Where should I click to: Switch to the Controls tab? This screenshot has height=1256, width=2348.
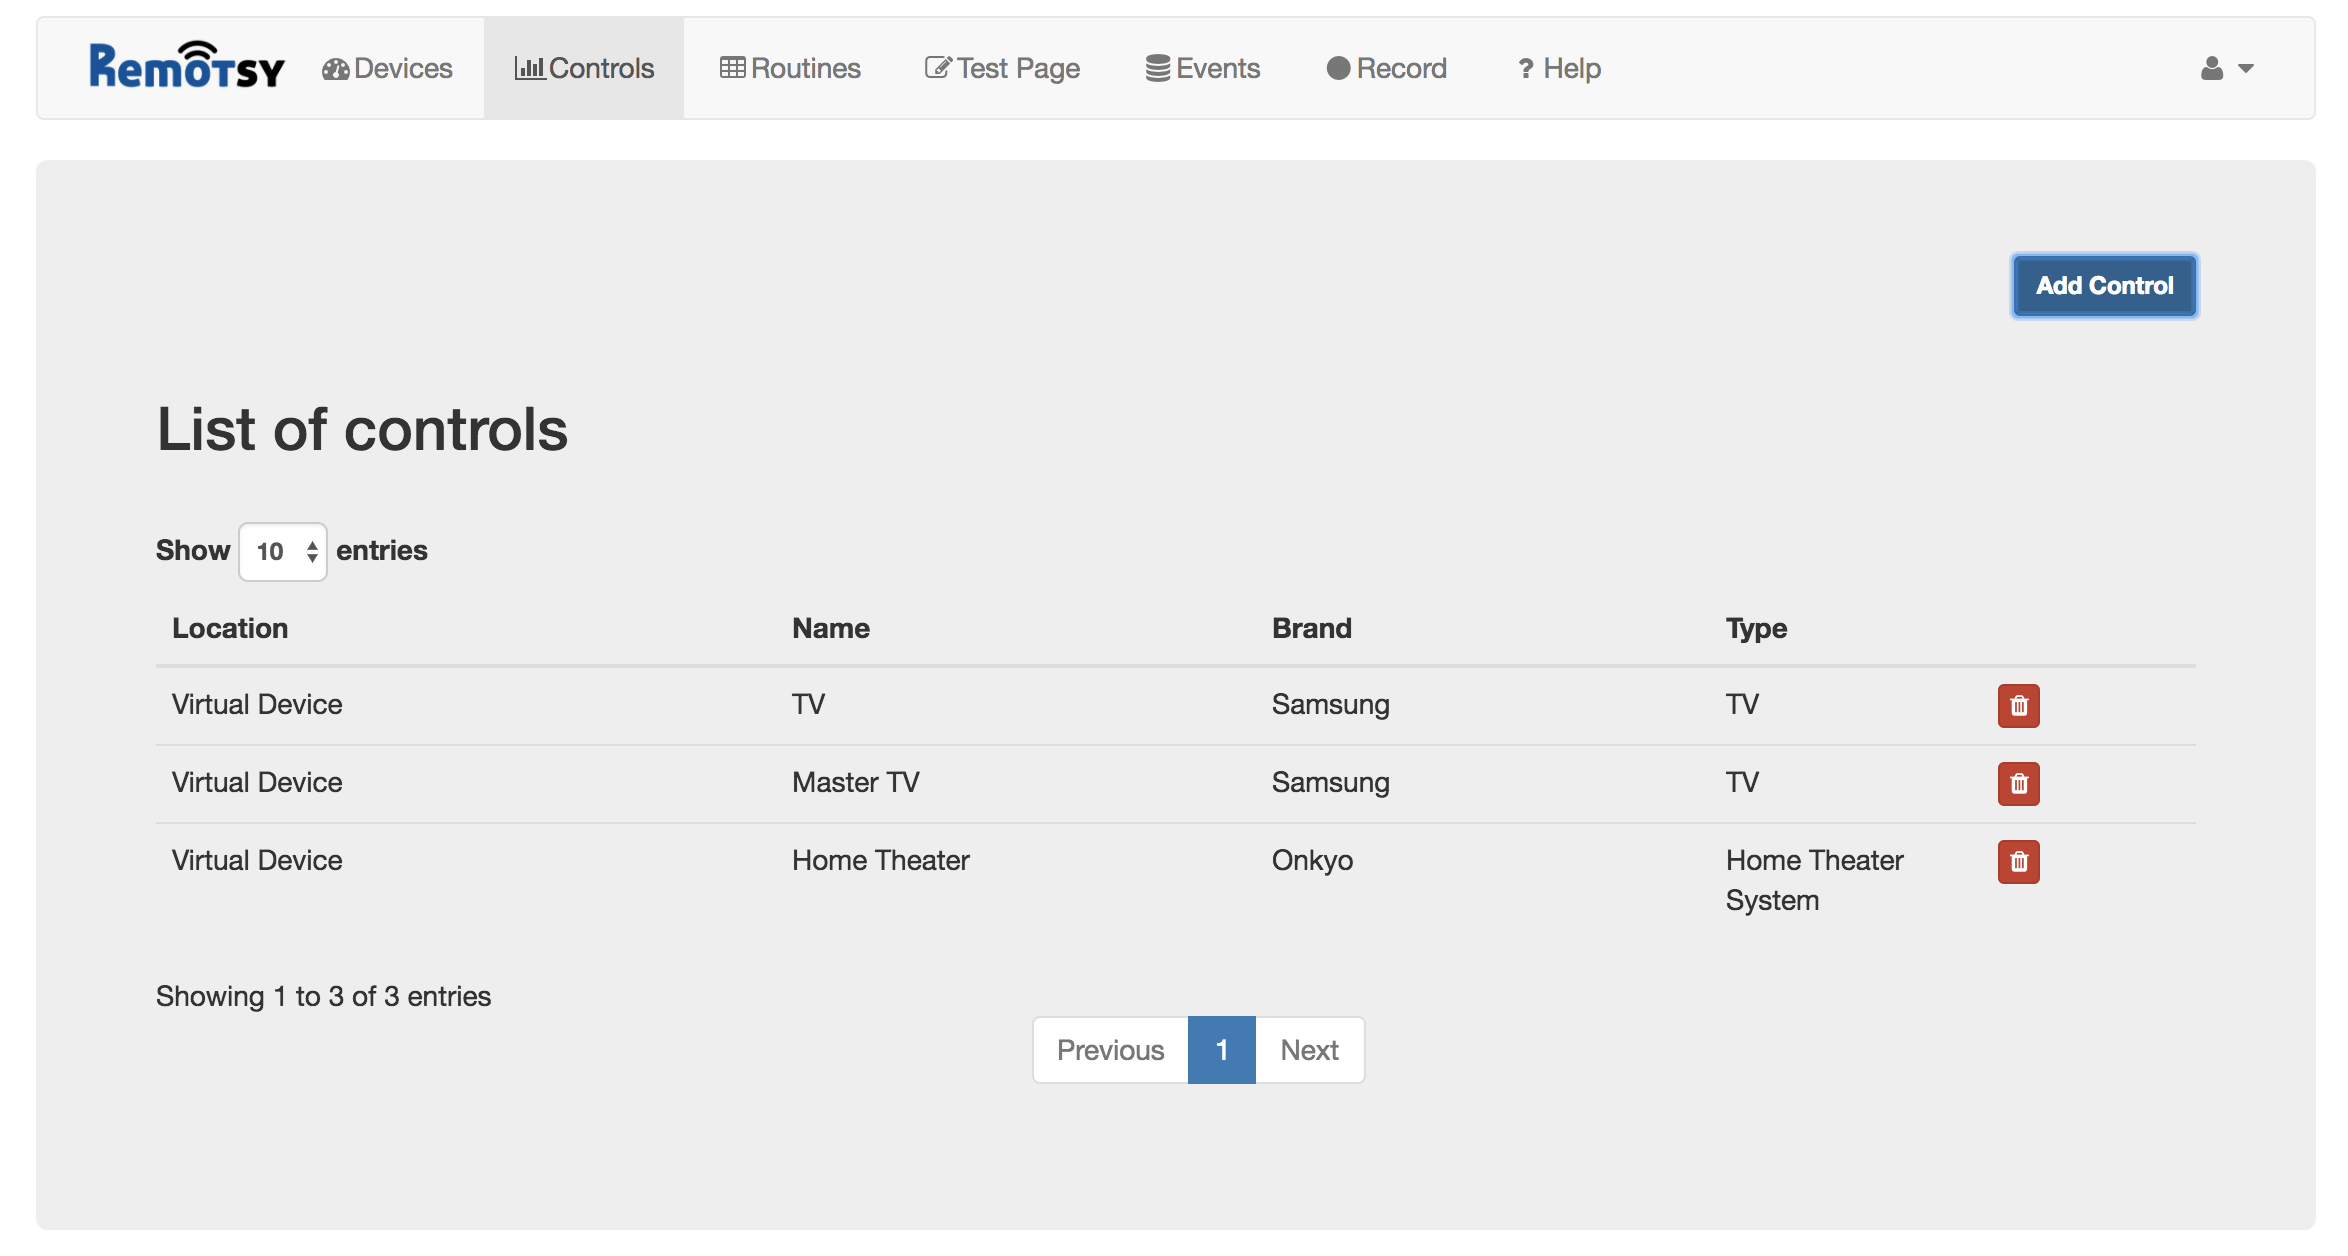tap(585, 68)
